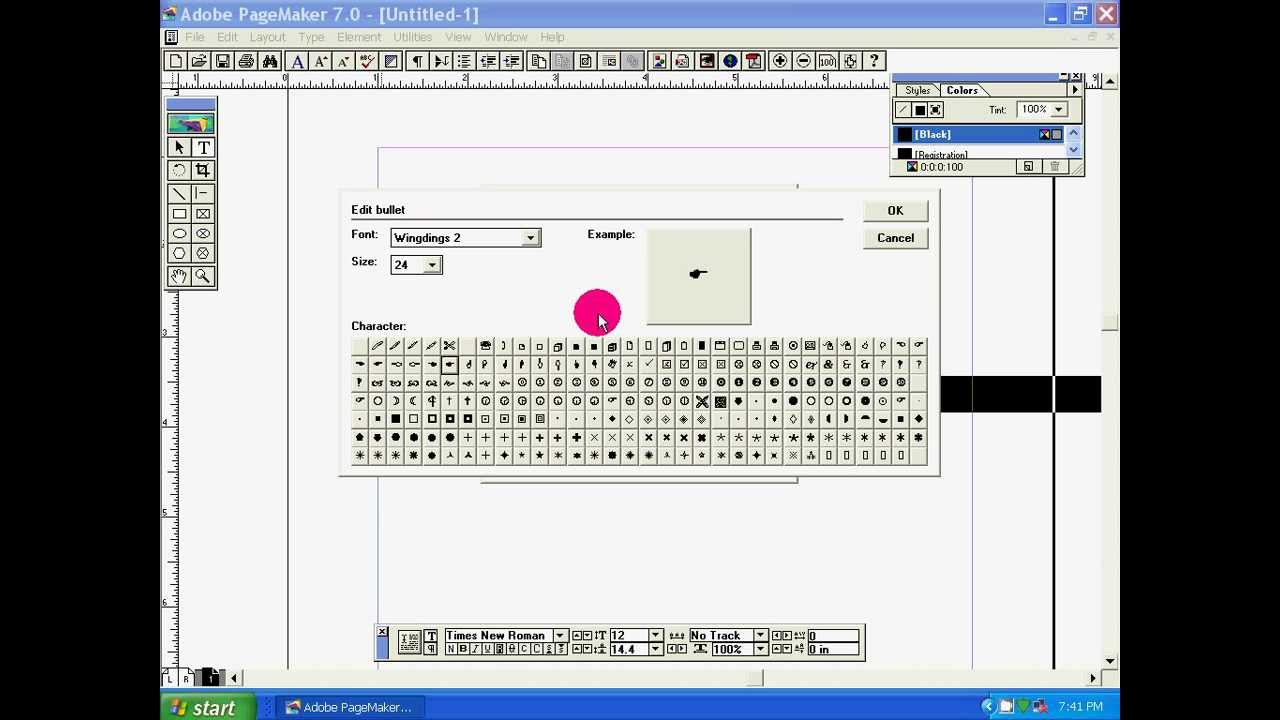Screen dimensions: 1280x720
Task: Click the New document toolbar icon
Action: point(176,61)
